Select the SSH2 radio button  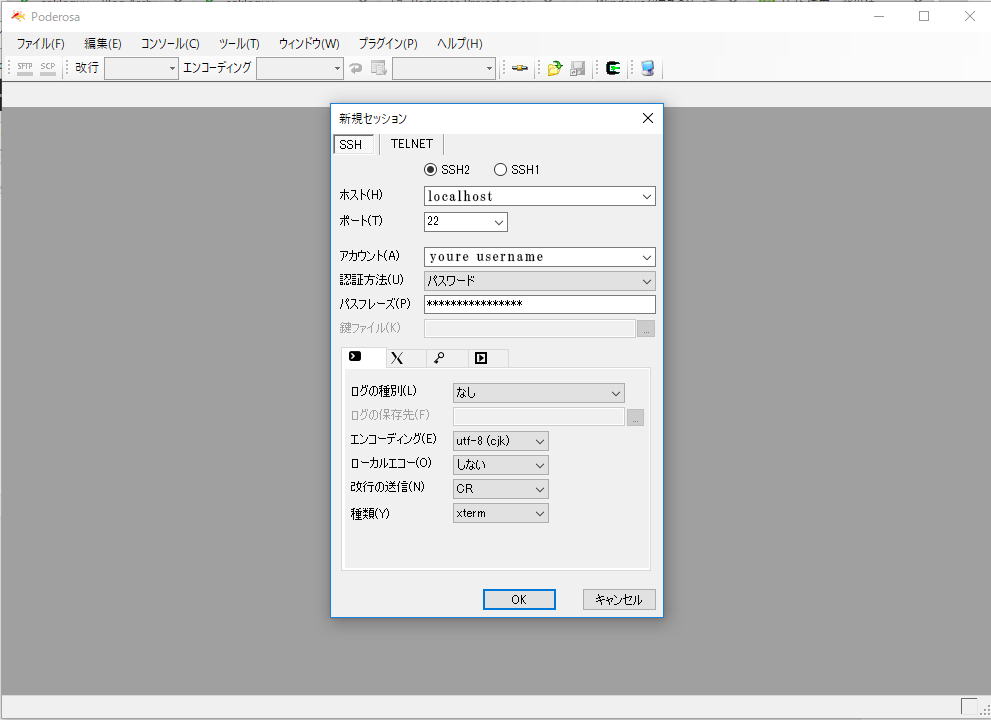[x=430, y=169]
